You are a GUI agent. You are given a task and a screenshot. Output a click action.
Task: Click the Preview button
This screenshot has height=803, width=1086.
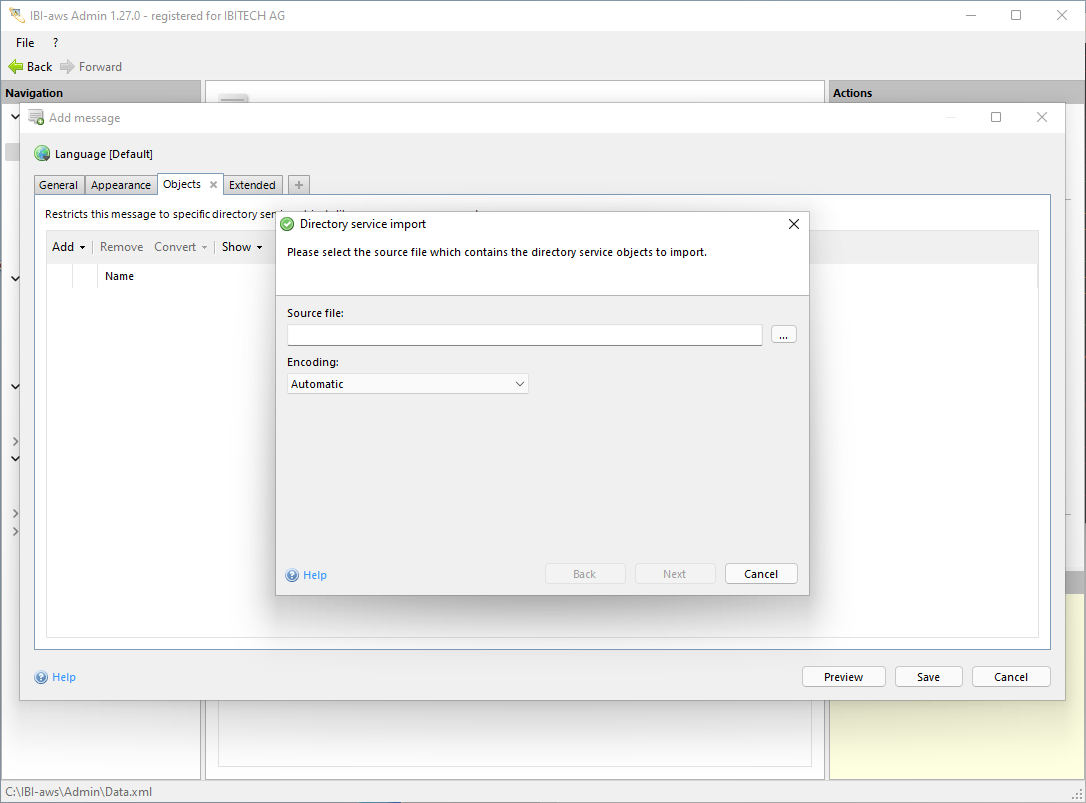click(x=843, y=677)
